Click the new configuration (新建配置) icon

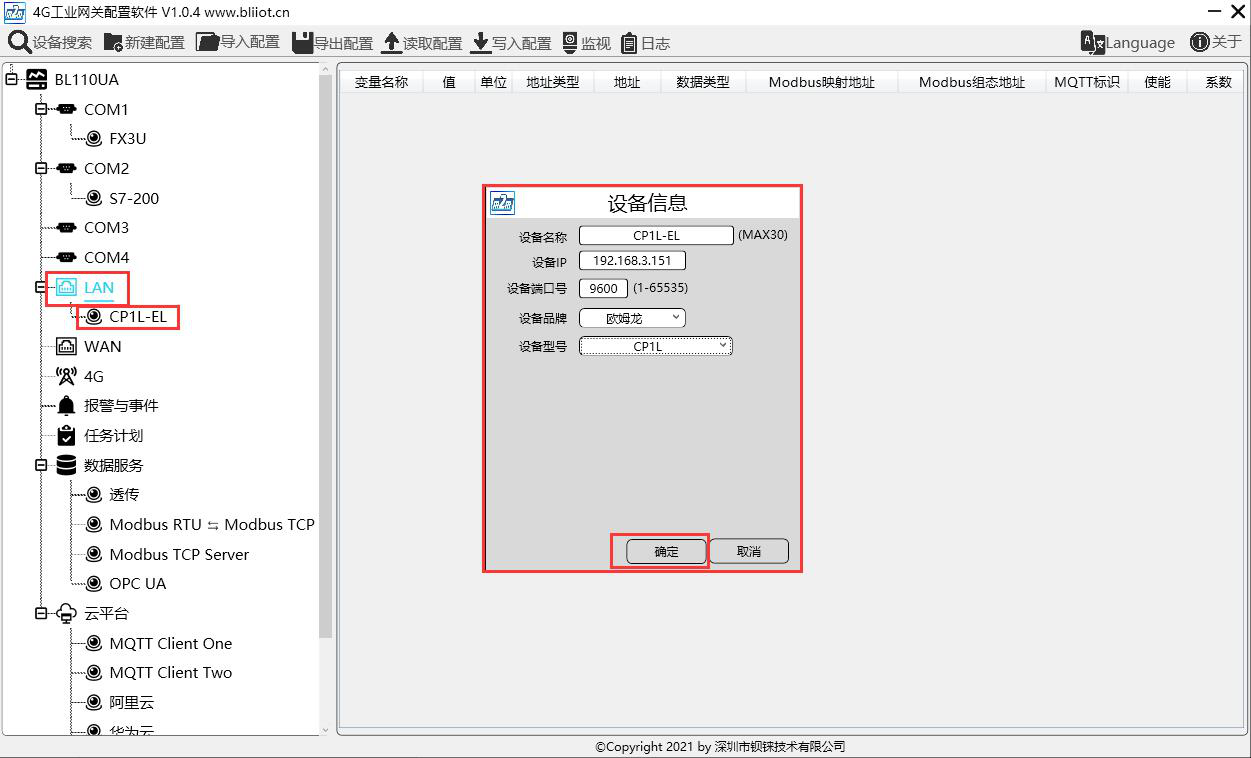coord(113,42)
